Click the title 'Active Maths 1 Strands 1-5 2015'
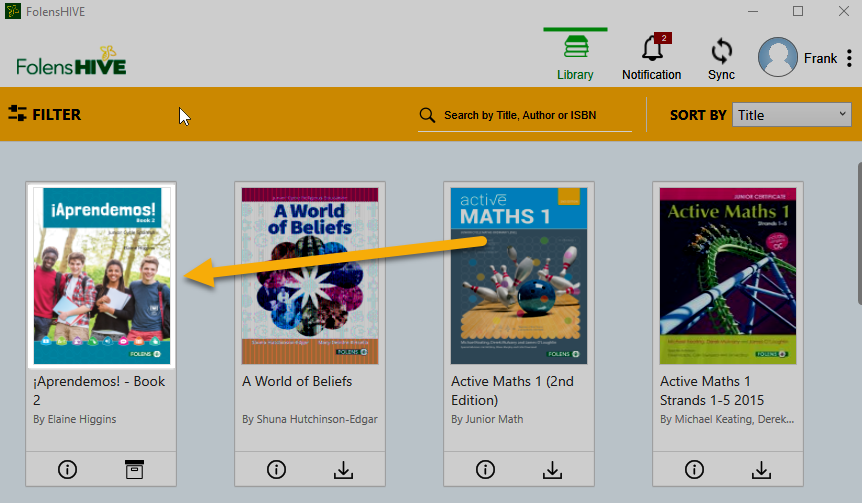 (712, 390)
